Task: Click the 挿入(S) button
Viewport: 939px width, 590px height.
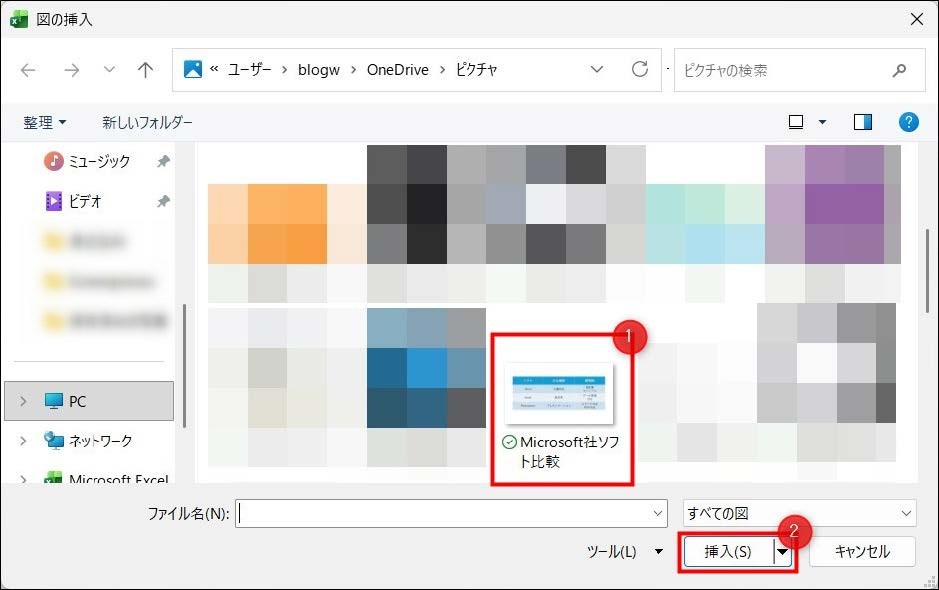Action: pos(727,552)
